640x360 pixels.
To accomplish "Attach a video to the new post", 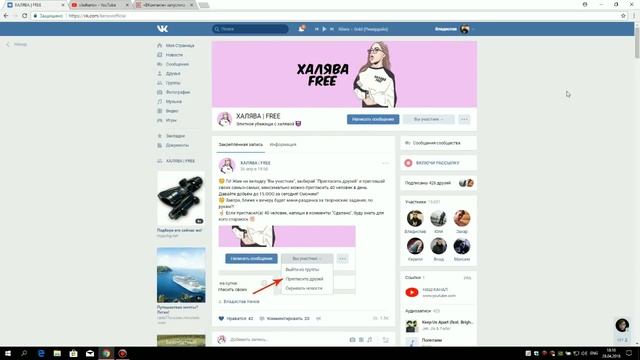I will point(361,339).
